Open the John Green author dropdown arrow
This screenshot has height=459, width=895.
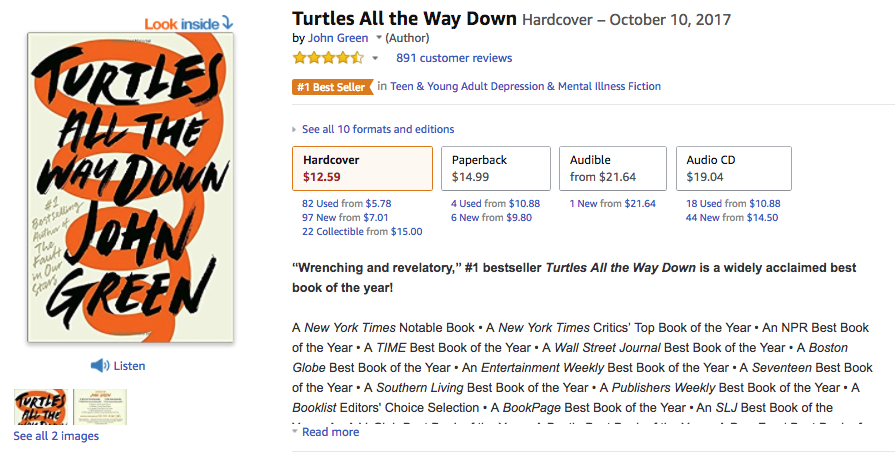(378, 39)
